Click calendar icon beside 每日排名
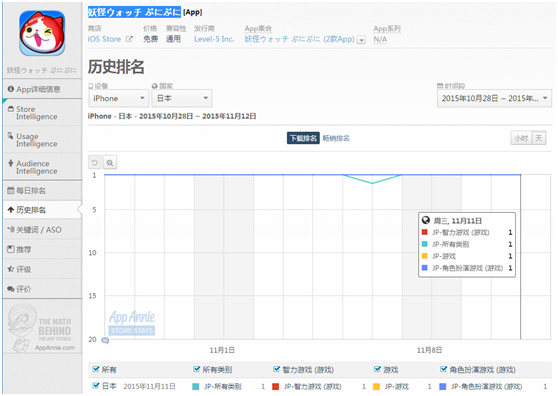Viewport: 558px width, 396px height. (11, 190)
